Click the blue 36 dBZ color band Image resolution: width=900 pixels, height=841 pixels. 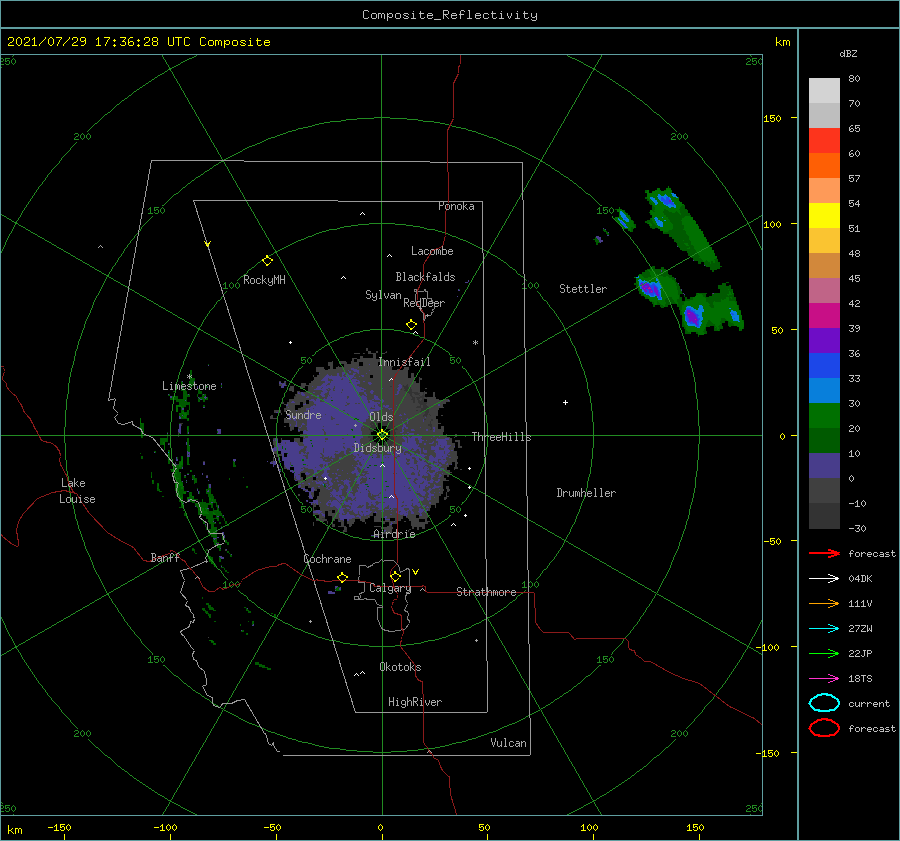(824, 366)
